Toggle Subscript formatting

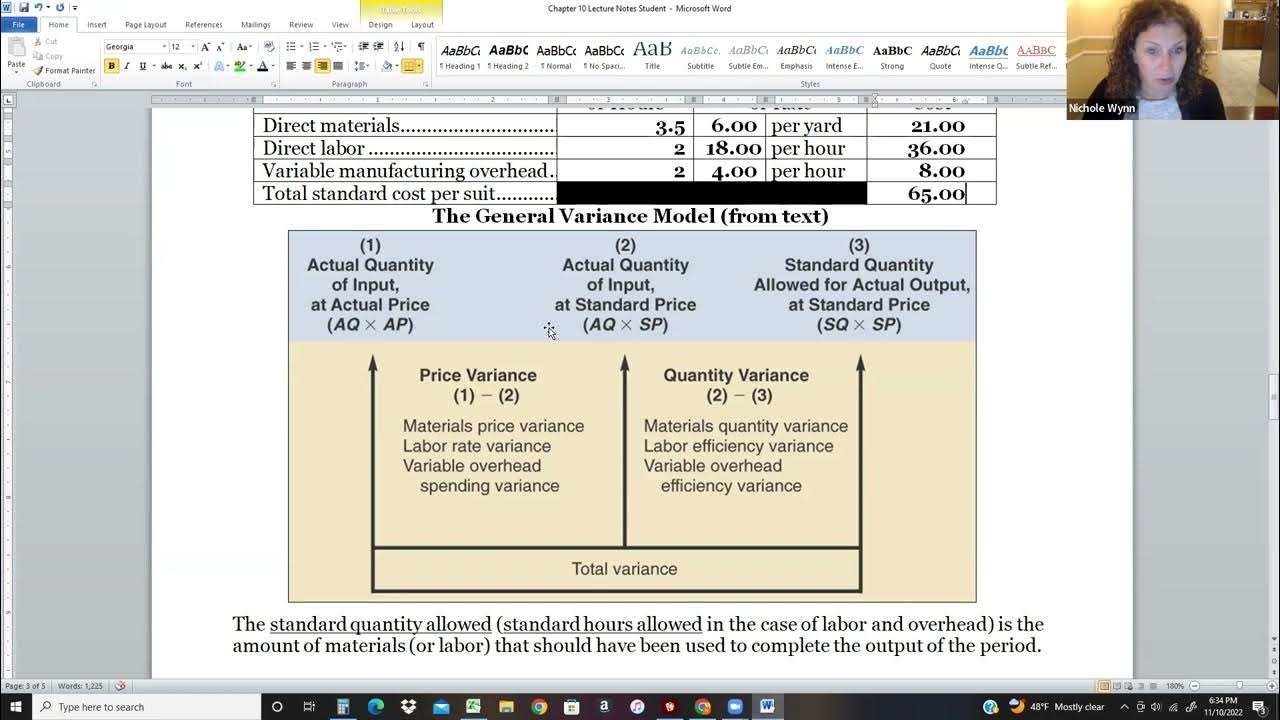click(182, 66)
